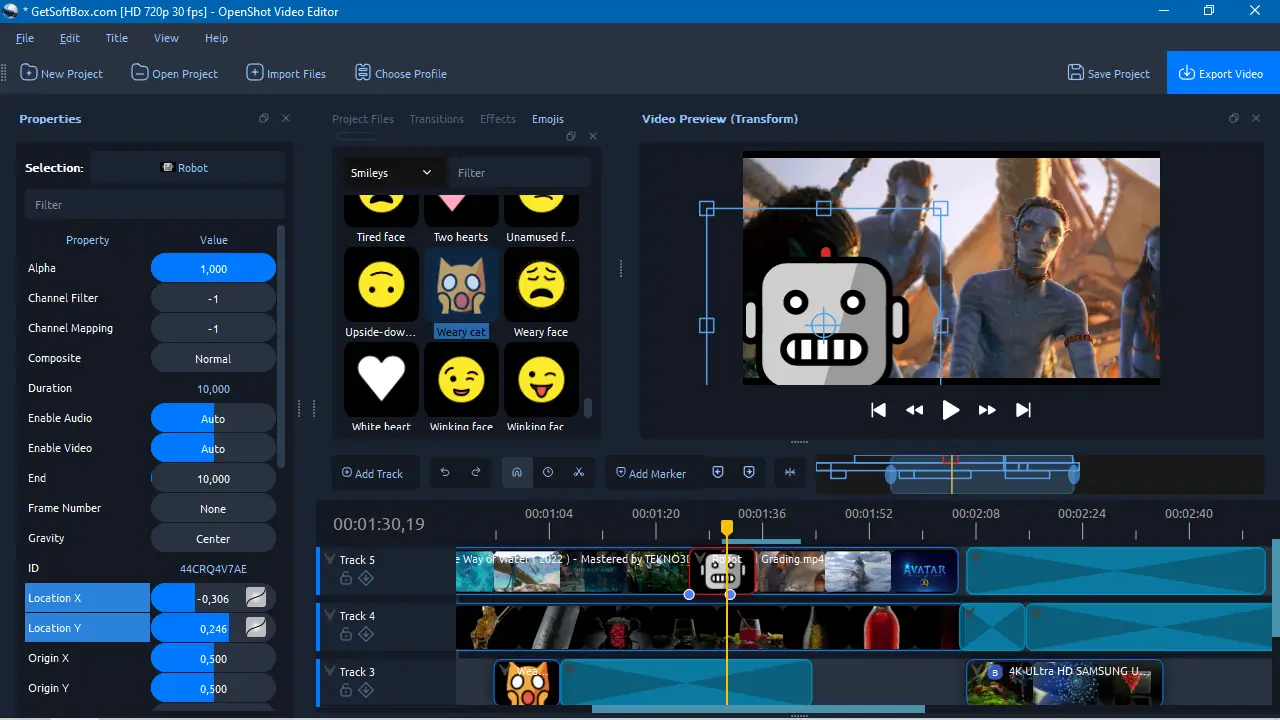Image resolution: width=1280 pixels, height=720 pixels.
Task: Focus the Emojis filter field
Action: [x=519, y=172]
